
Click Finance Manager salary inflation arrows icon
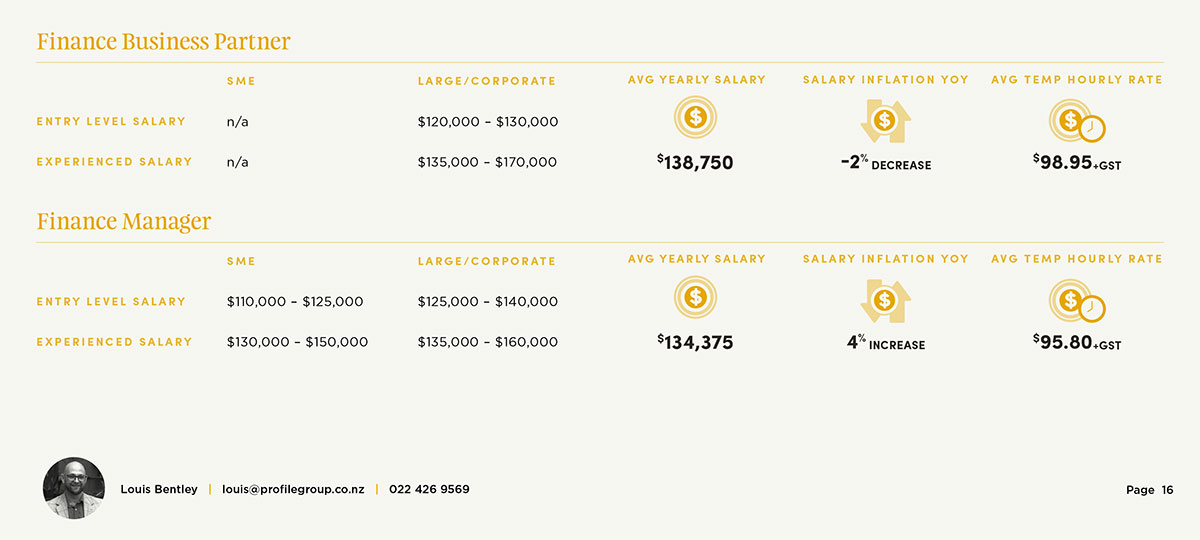point(885,300)
